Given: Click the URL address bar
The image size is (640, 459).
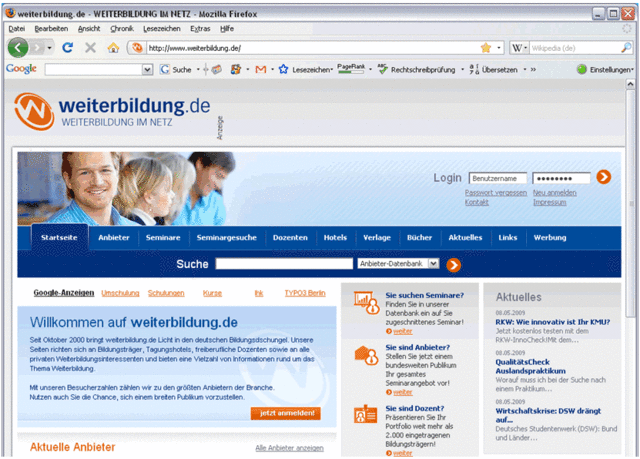Looking at the screenshot, I should [x=312, y=48].
